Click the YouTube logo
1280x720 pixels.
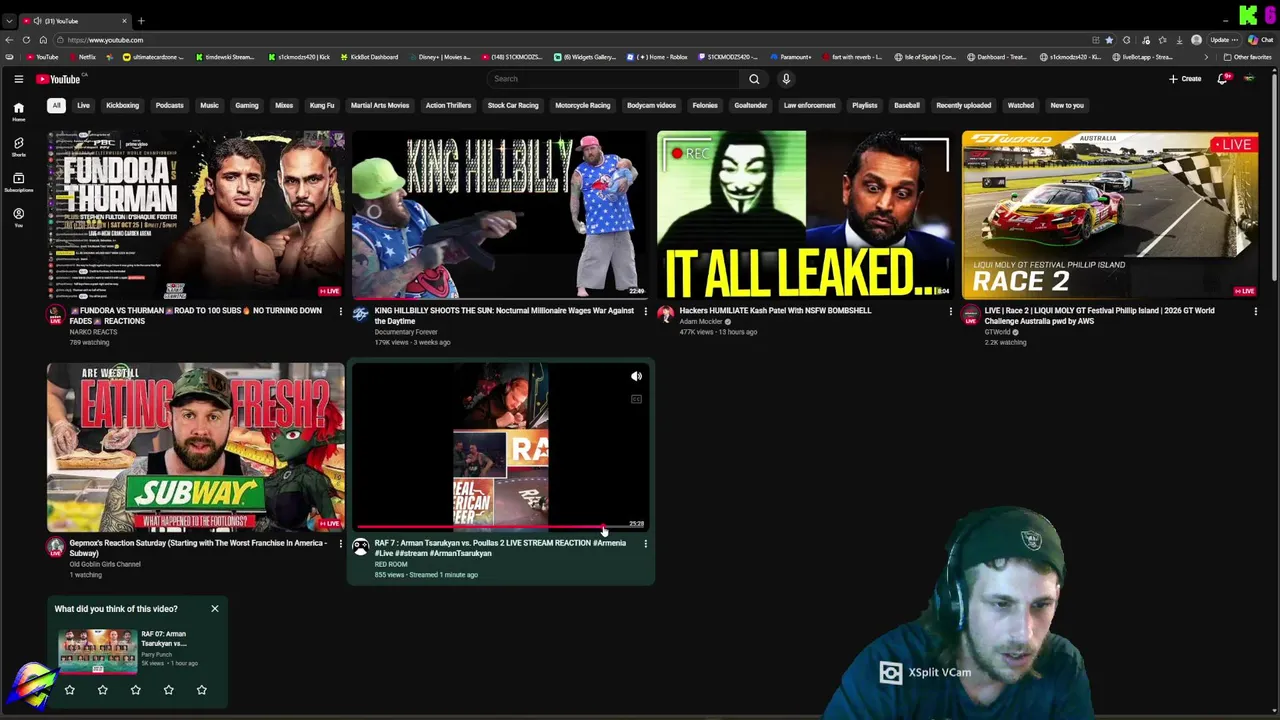(59, 79)
